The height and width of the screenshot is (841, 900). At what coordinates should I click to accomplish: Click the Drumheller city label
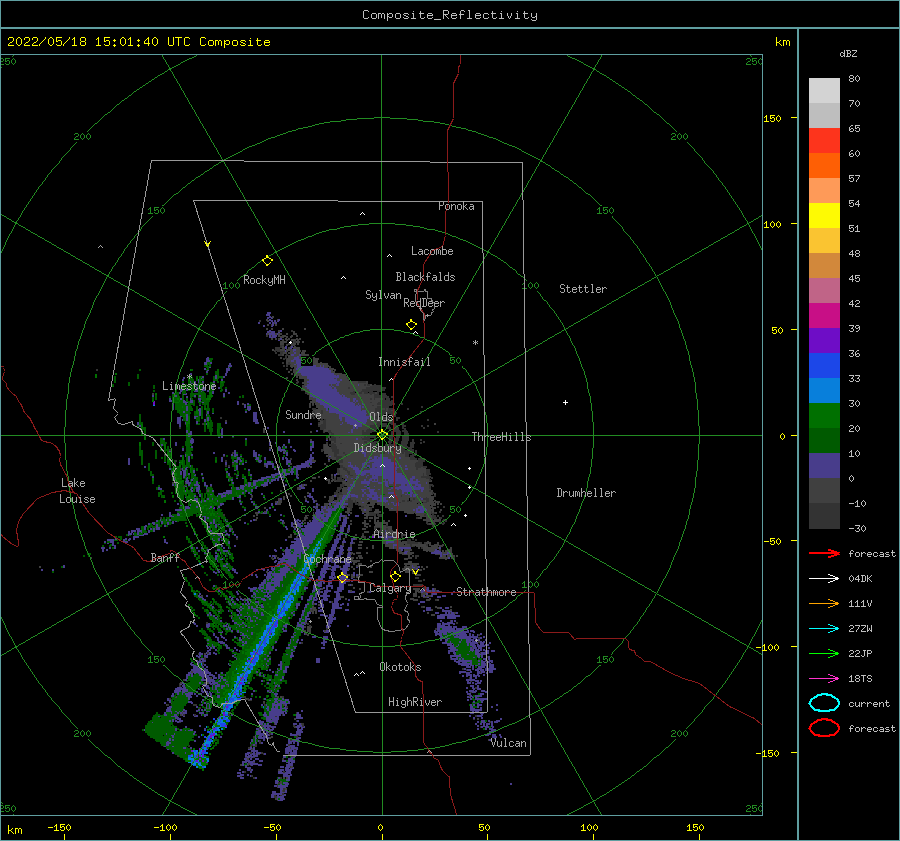[586, 493]
